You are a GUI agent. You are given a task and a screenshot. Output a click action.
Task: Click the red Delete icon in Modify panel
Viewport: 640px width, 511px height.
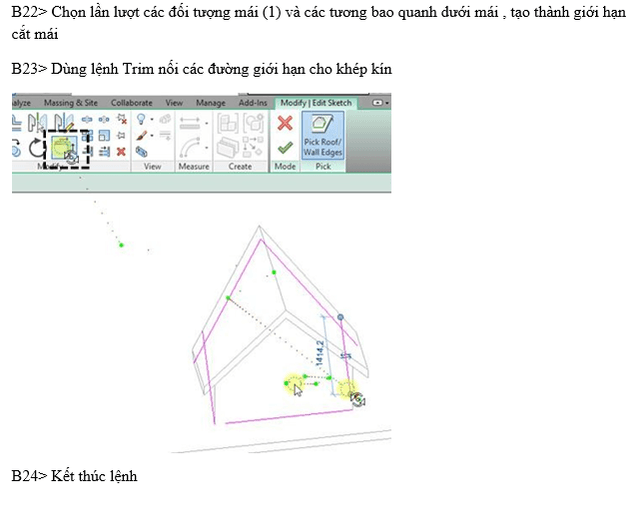121,152
